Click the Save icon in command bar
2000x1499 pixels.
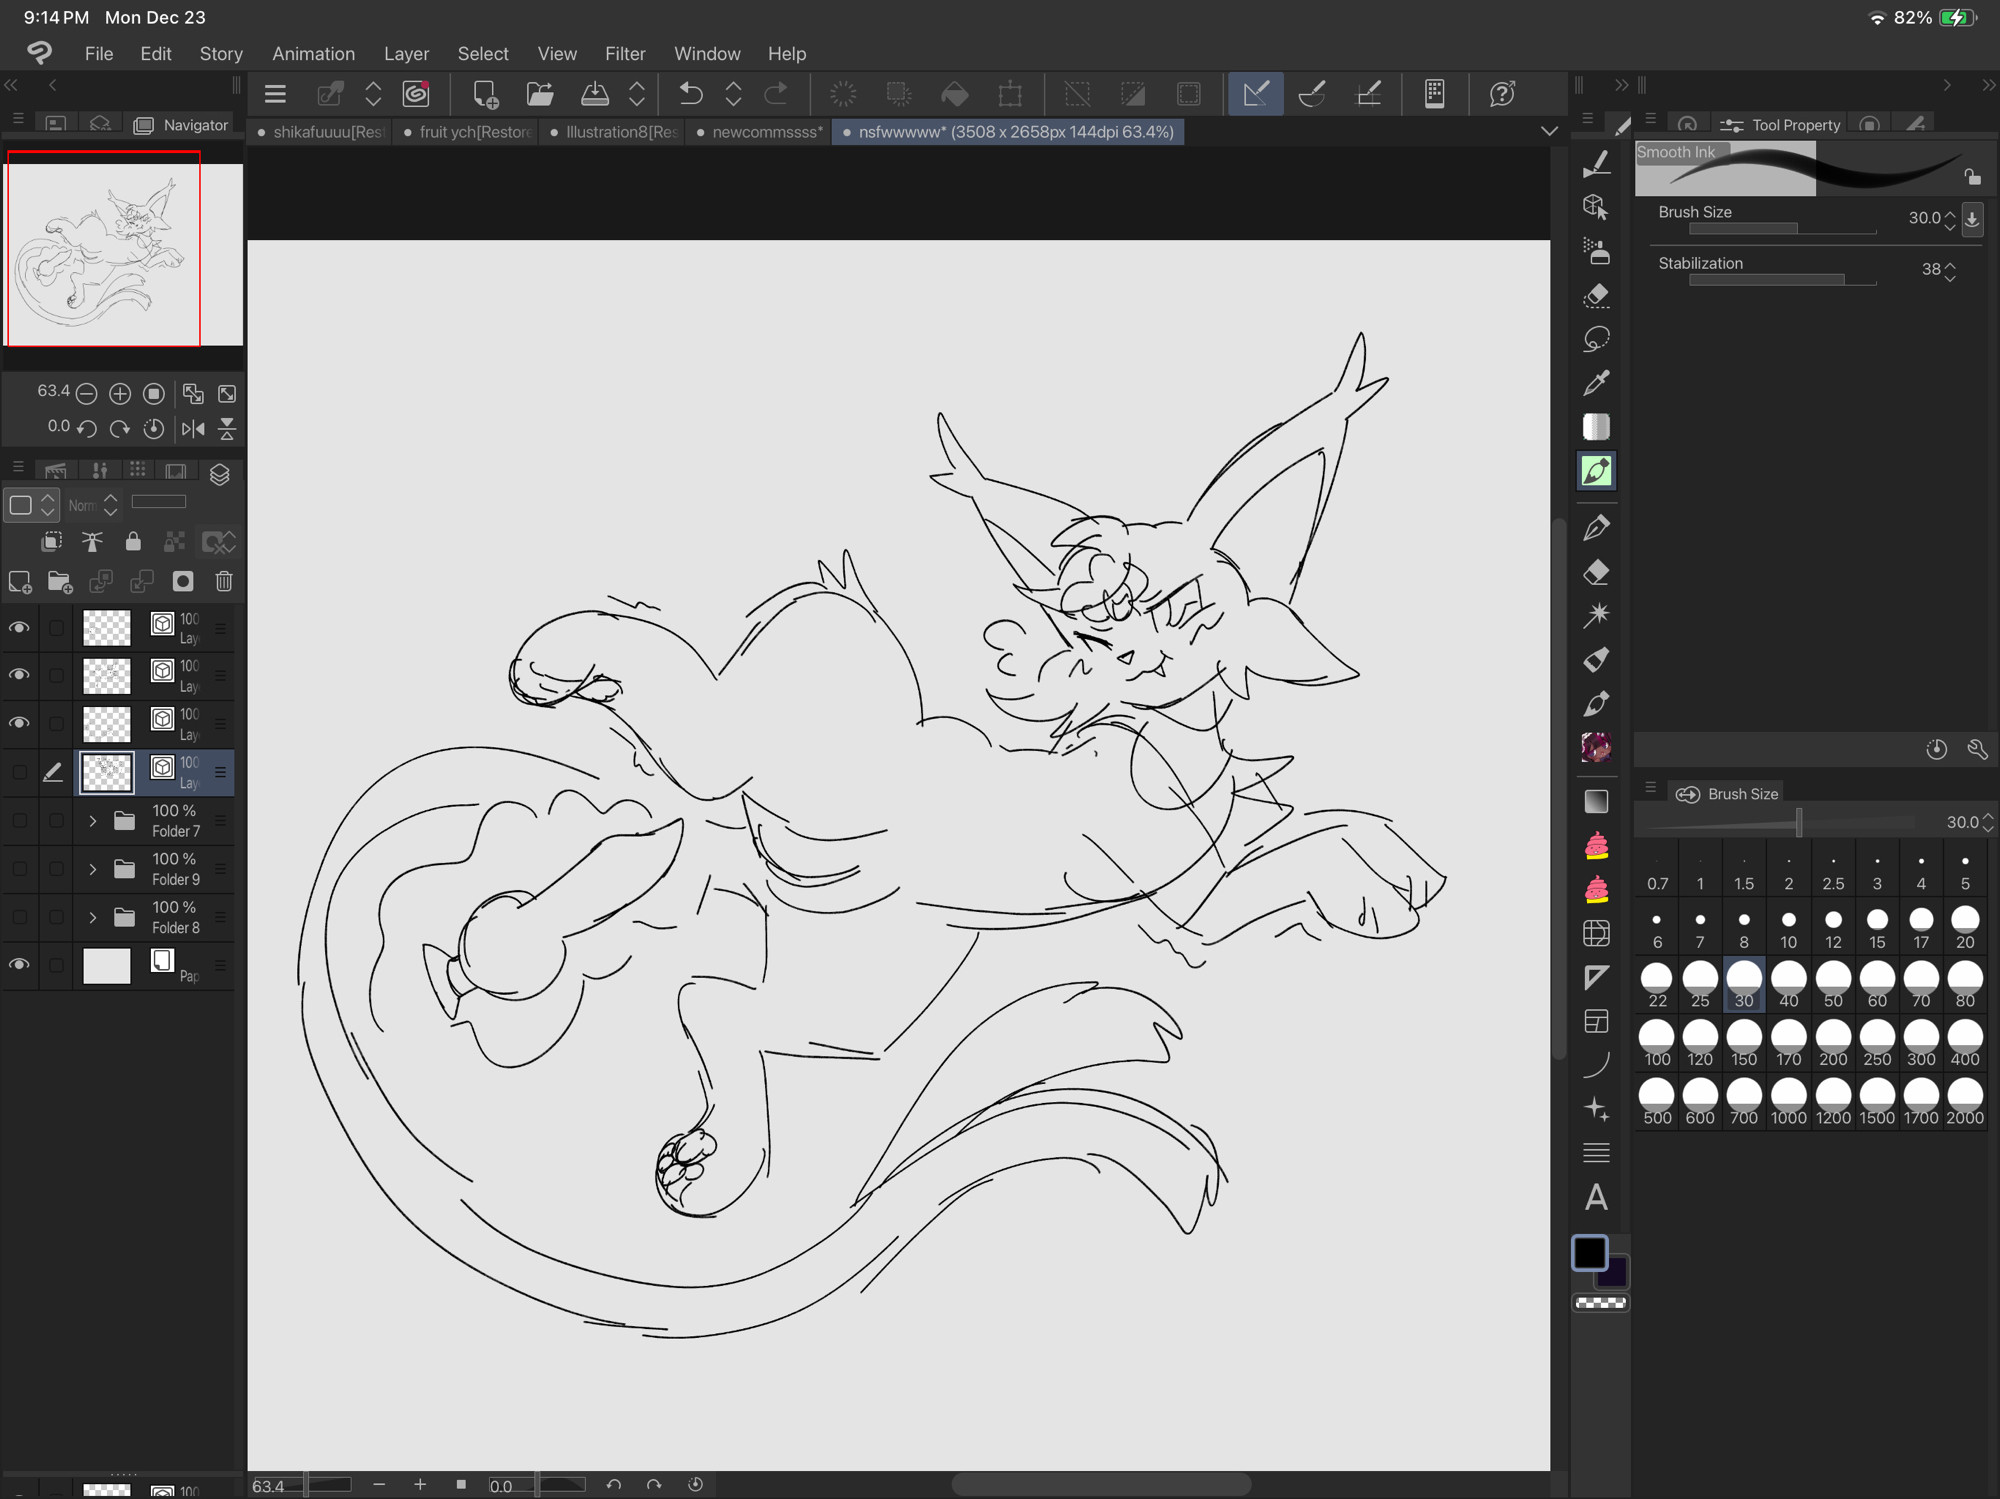tap(595, 94)
